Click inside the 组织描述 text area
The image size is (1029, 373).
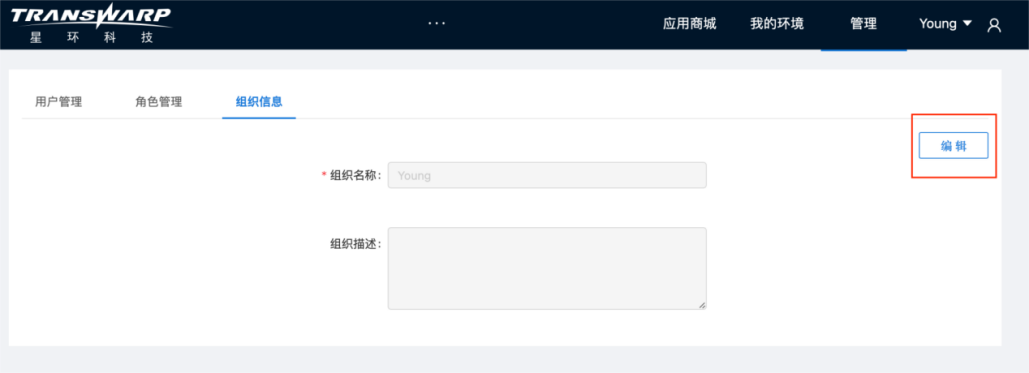point(547,268)
